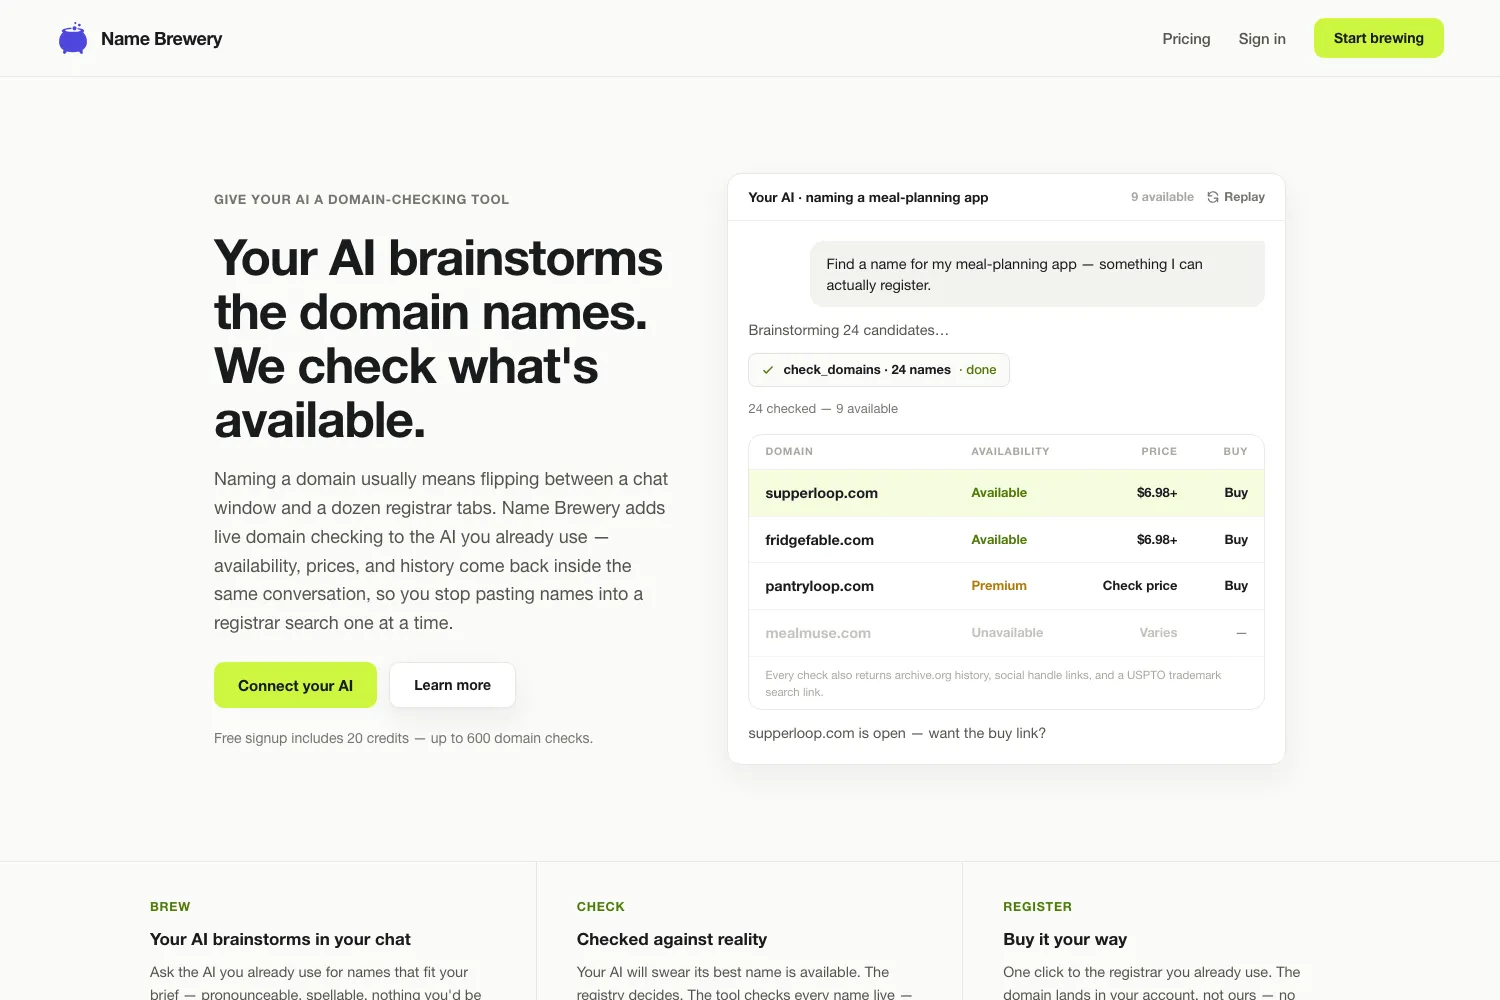This screenshot has width=1500, height=1000.
Task: Click 'Brainstorming 24 candidates…' text
Action: (848, 330)
